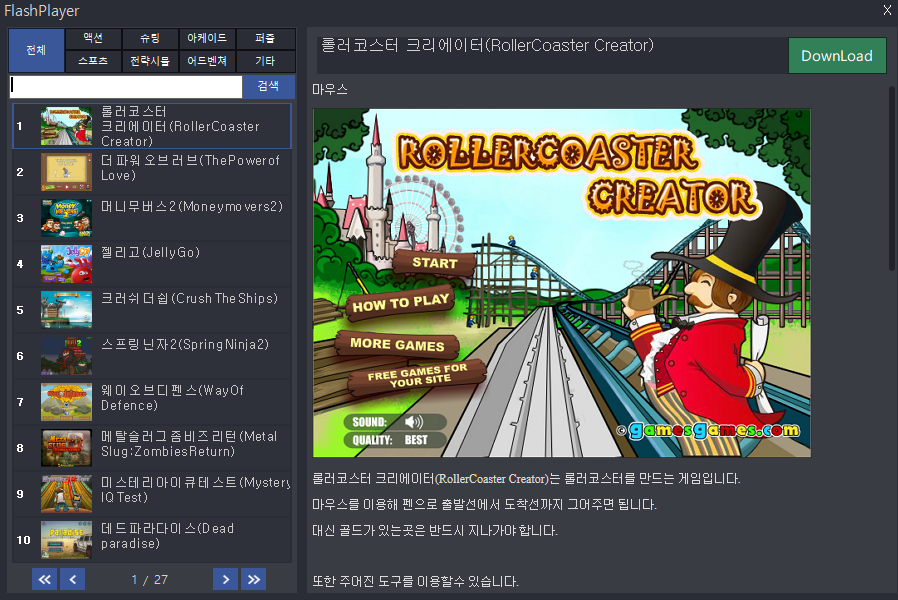Viewport: 898px width, 600px height.
Task: Select the Crush The Ships thumbnail
Action: [66, 310]
